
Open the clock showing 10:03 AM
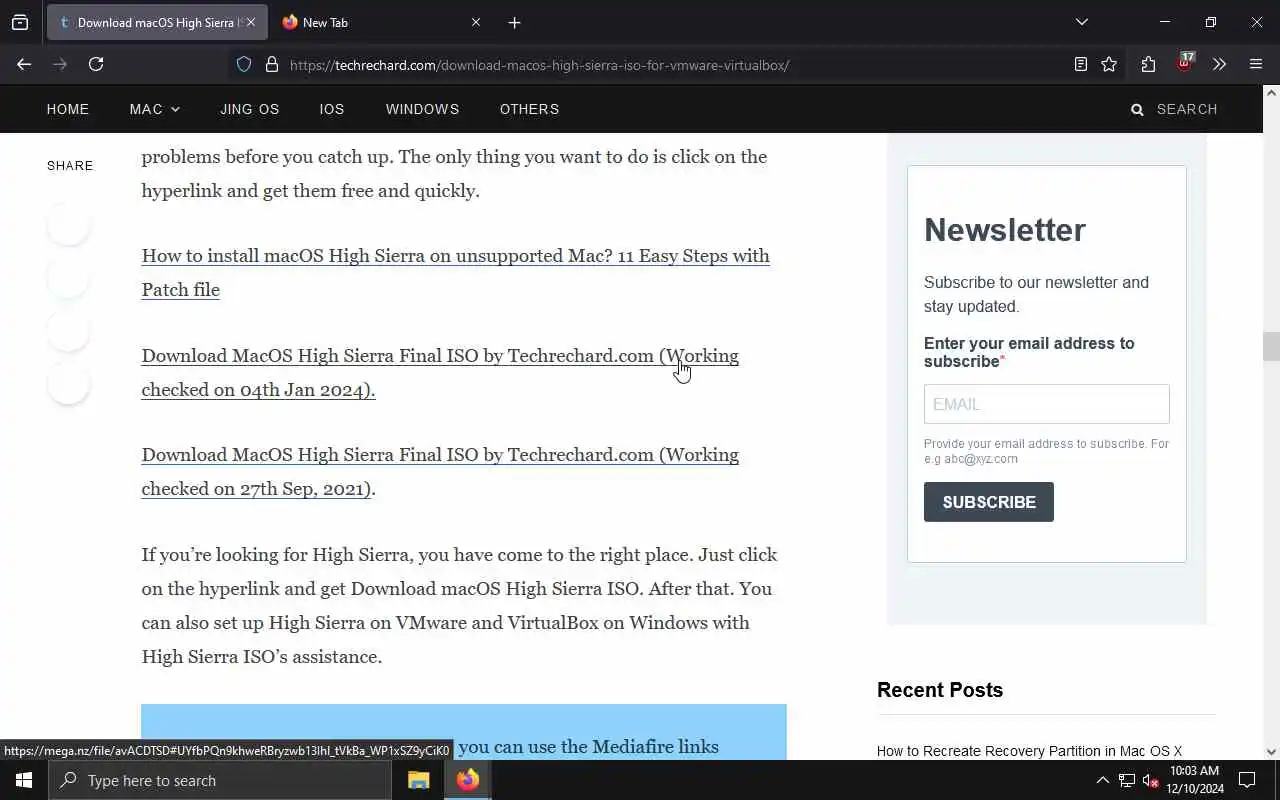tap(1194, 780)
